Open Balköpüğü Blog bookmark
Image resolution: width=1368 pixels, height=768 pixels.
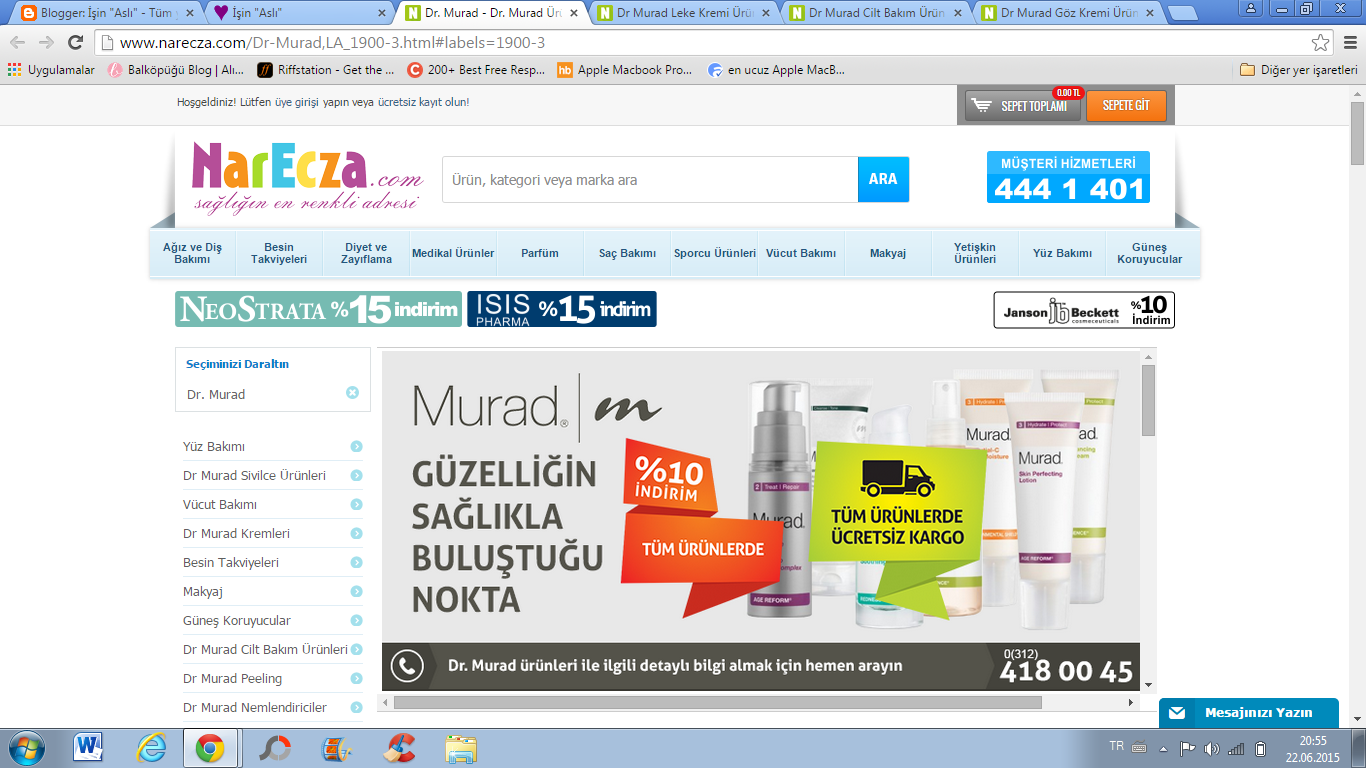[x=175, y=70]
